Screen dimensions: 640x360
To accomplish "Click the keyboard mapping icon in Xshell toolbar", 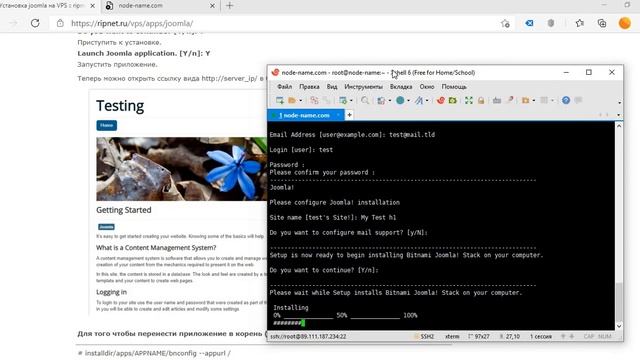I will pos(497,100).
